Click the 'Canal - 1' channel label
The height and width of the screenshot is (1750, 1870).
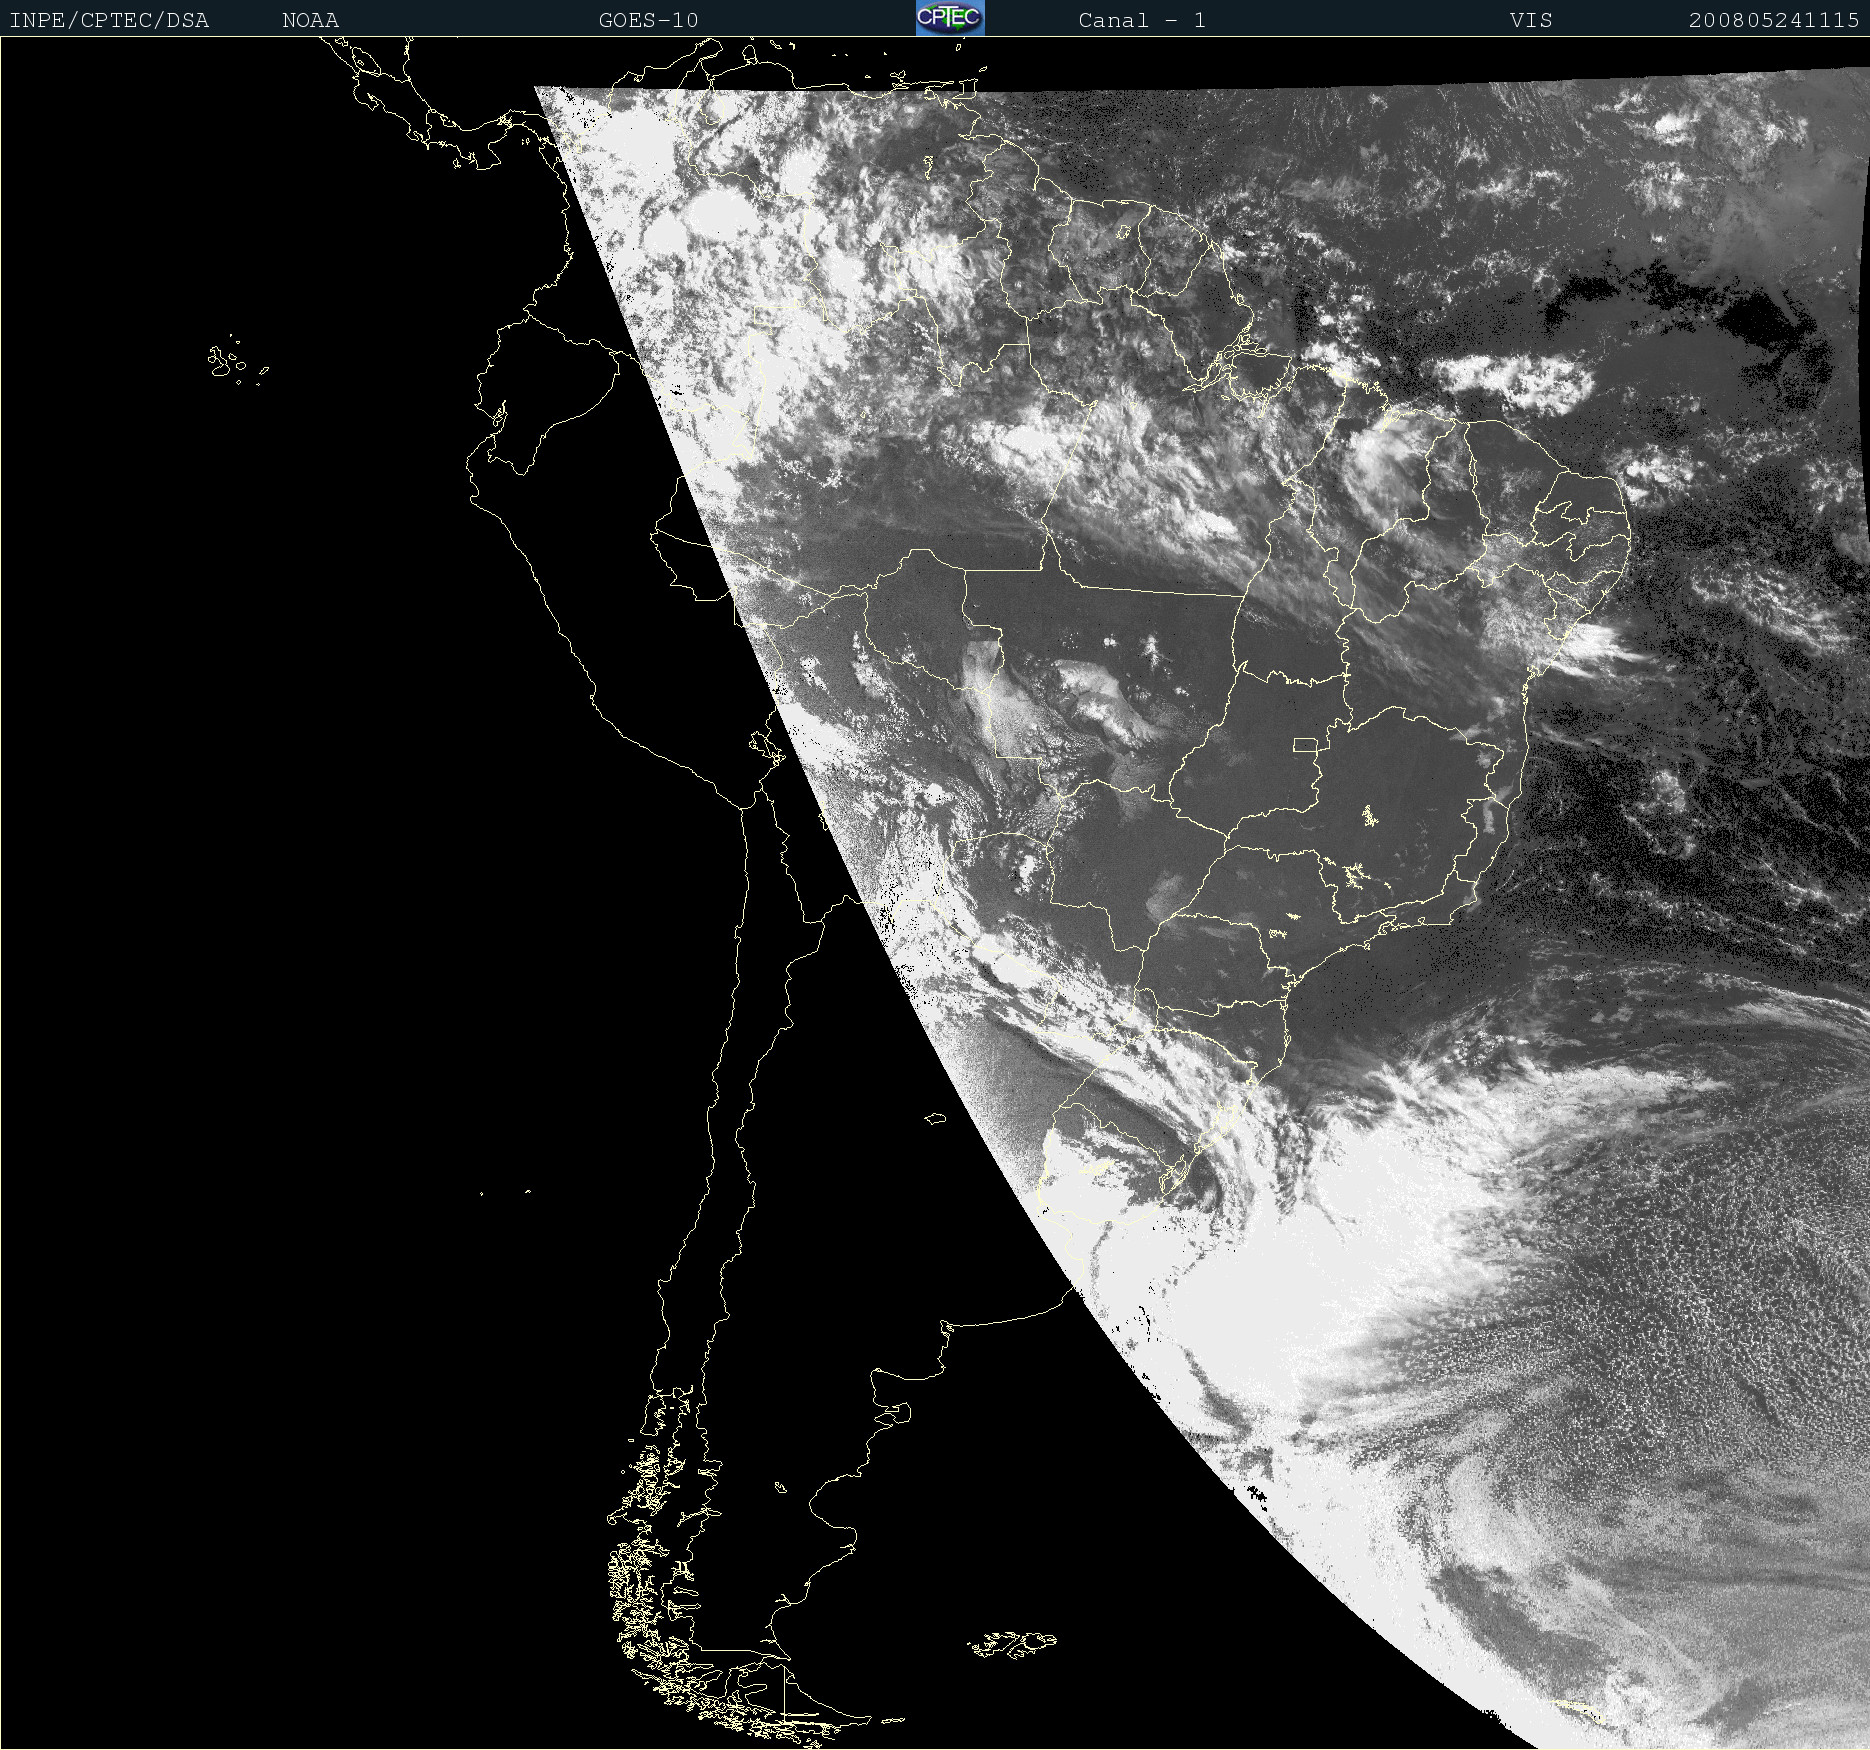[1142, 20]
